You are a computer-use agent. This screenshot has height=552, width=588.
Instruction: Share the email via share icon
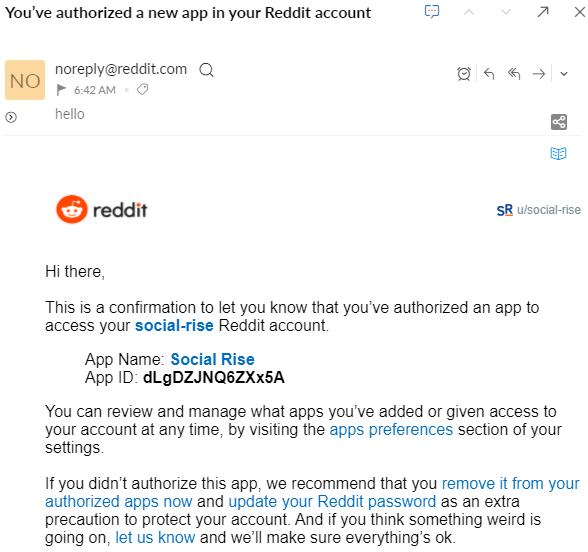pos(559,122)
